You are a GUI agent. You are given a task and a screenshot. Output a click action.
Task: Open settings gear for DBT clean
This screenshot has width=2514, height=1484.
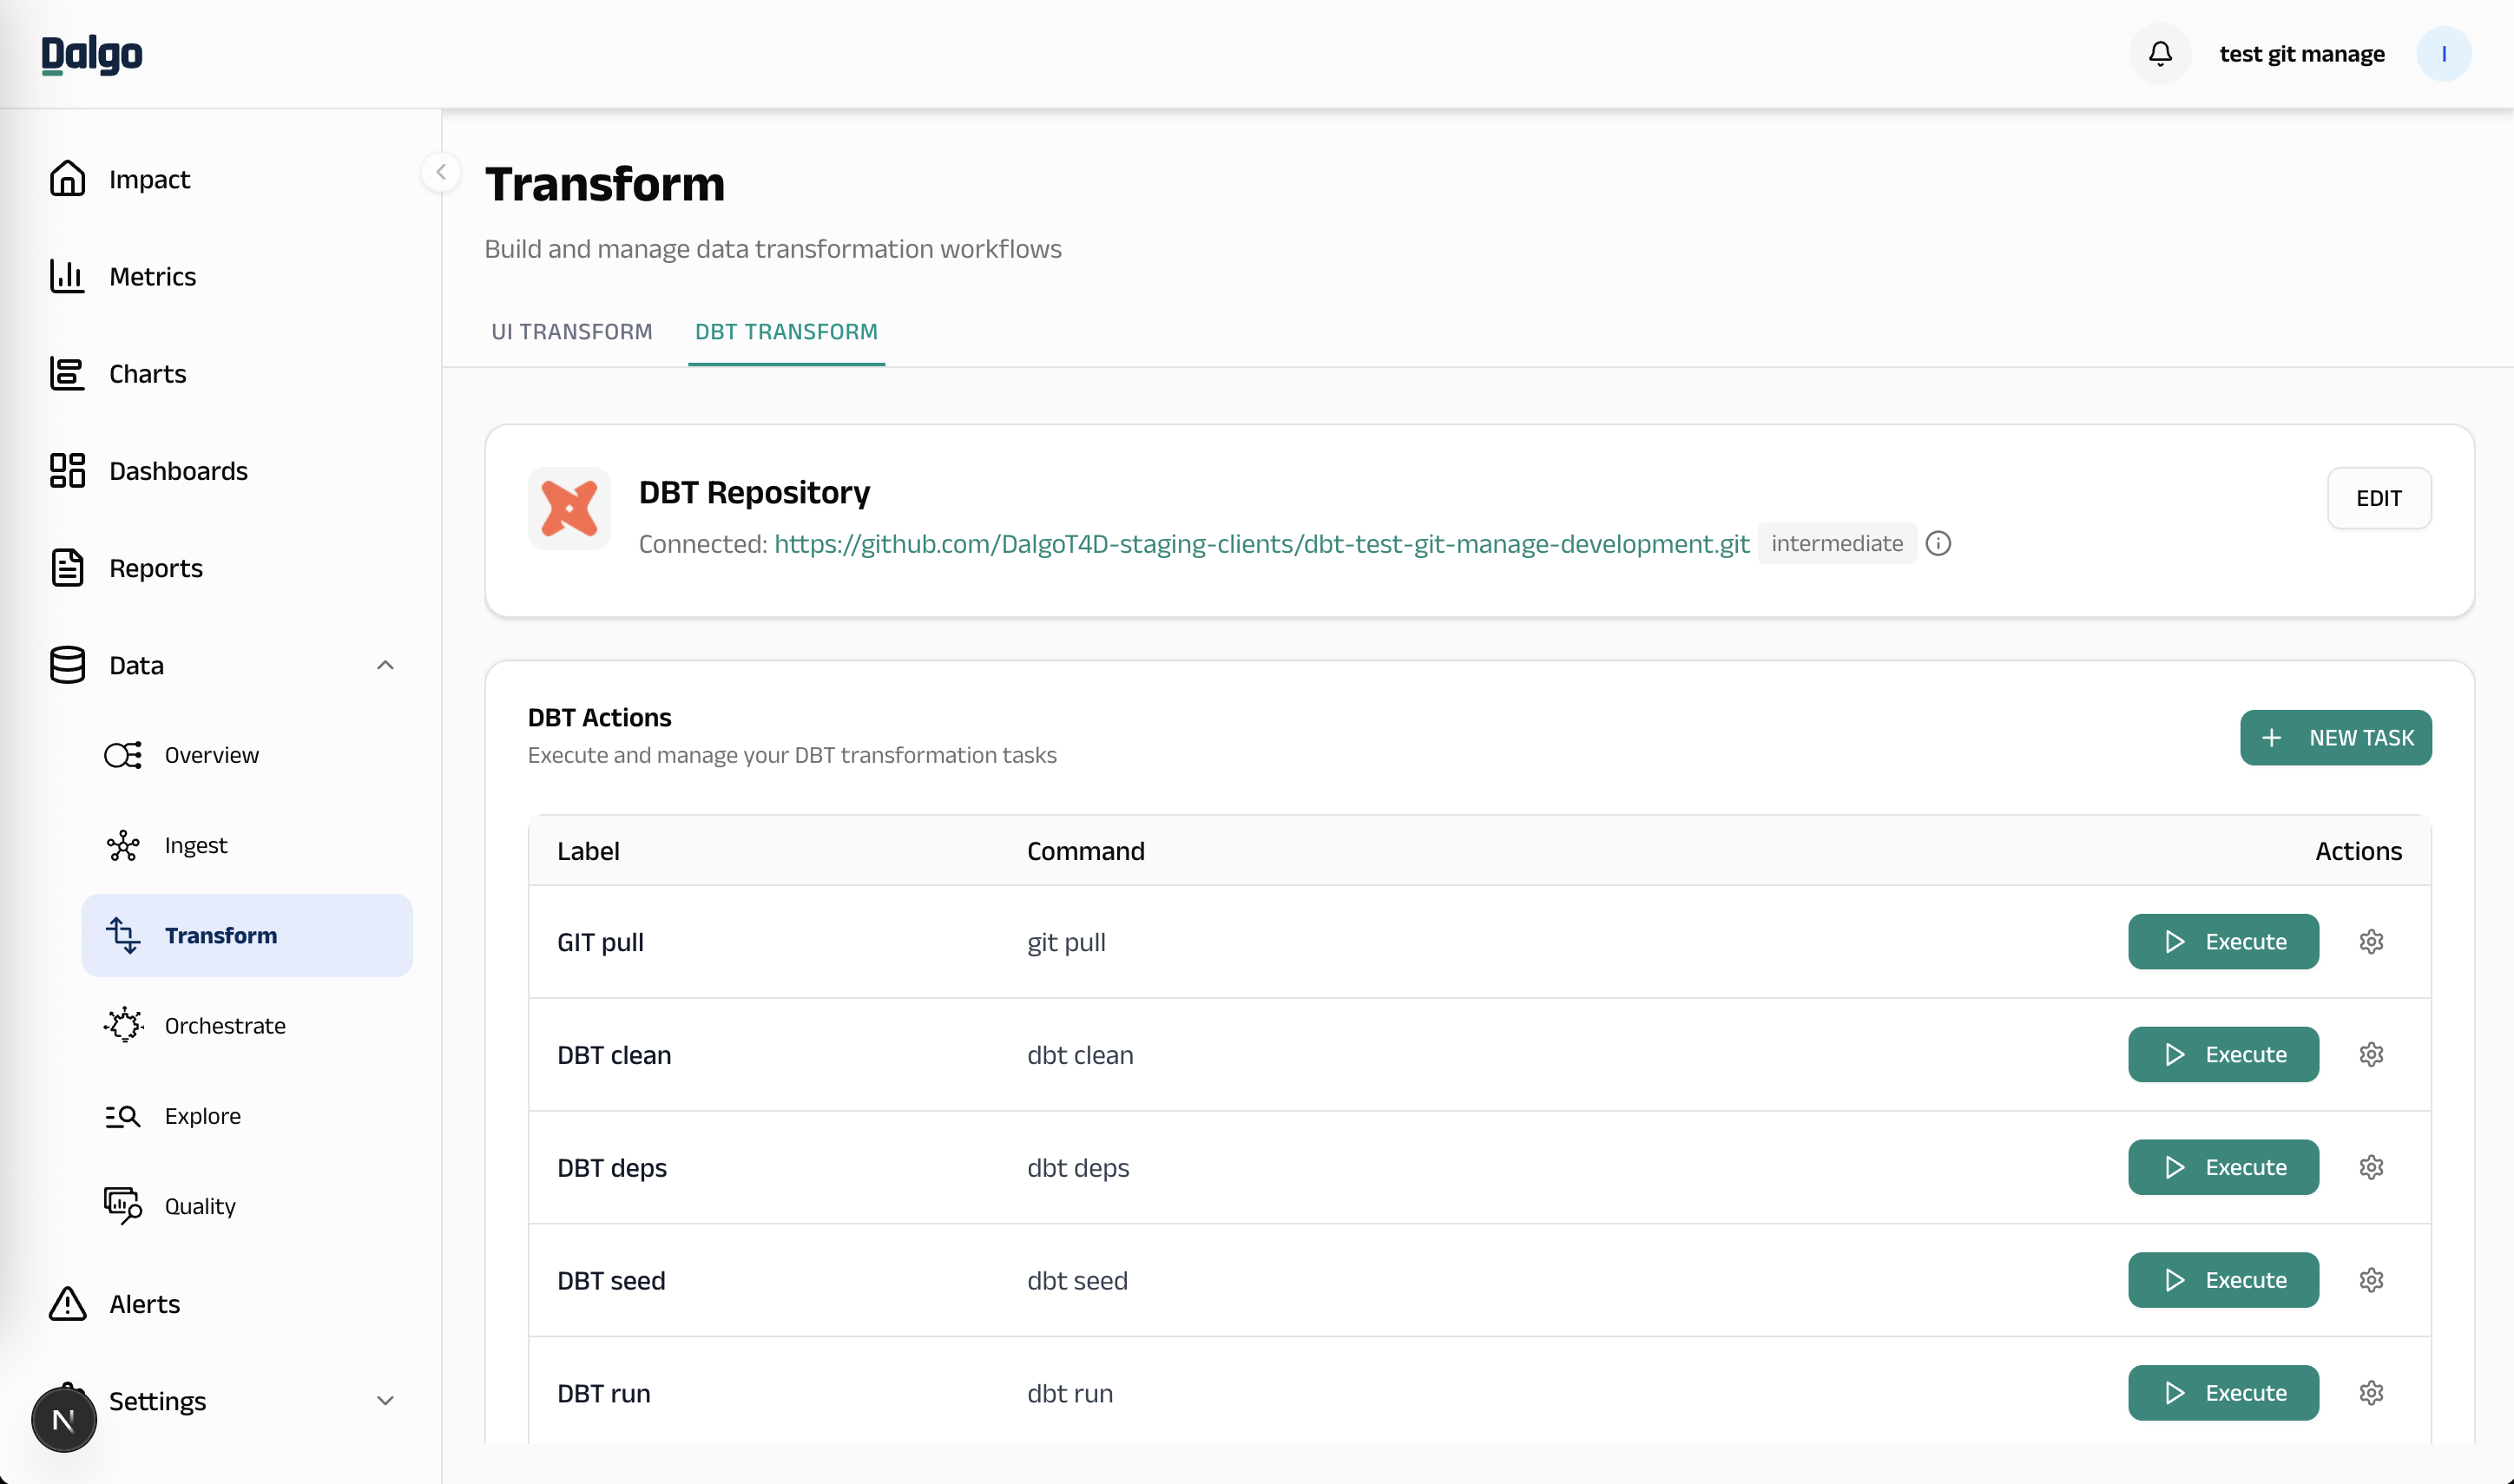coord(2371,1055)
